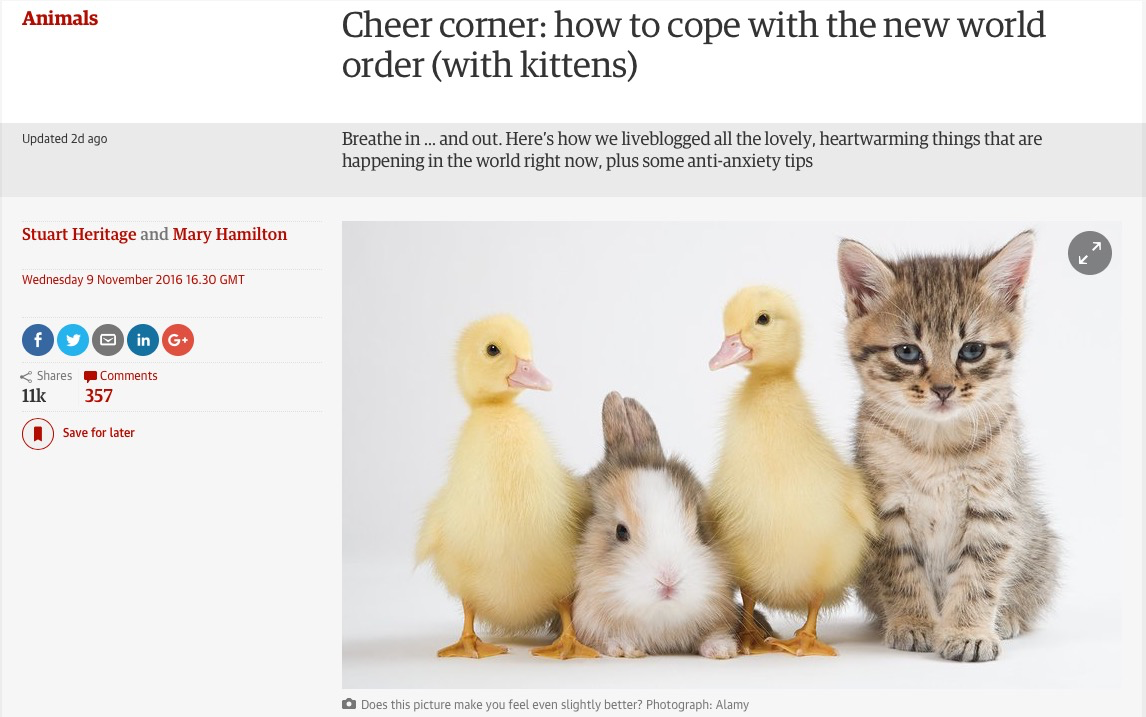Click the 11k shares count
The width and height of the screenshot is (1146, 717).
pyautogui.click(x=34, y=395)
